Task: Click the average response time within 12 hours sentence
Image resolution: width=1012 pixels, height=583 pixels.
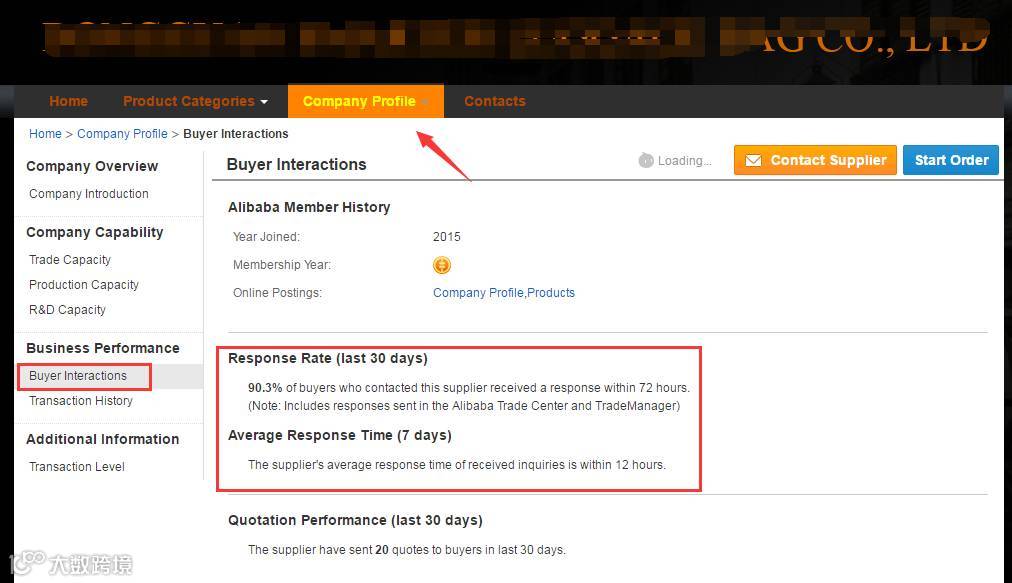Action: pos(457,465)
